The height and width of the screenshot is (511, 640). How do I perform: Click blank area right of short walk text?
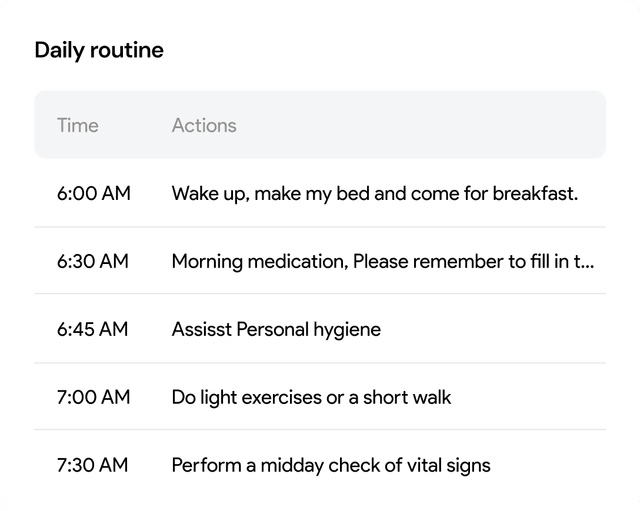click(529, 398)
